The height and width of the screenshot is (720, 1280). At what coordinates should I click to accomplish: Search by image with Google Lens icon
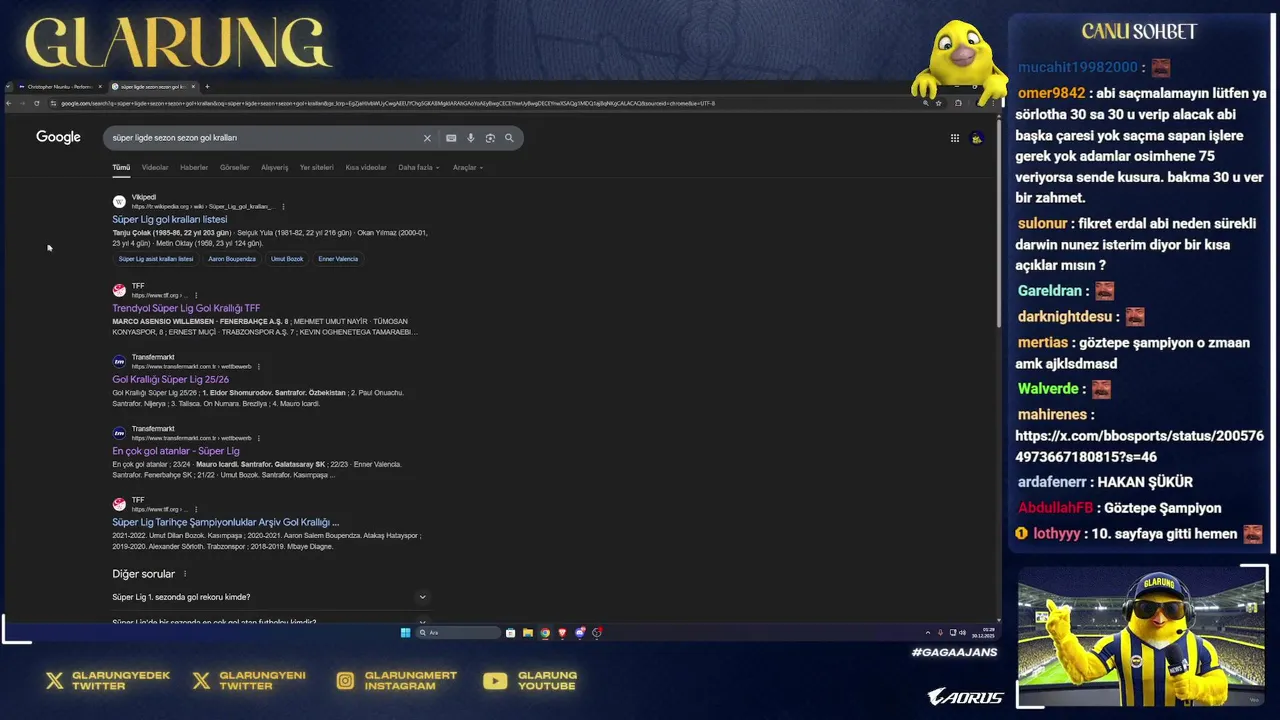click(x=490, y=138)
